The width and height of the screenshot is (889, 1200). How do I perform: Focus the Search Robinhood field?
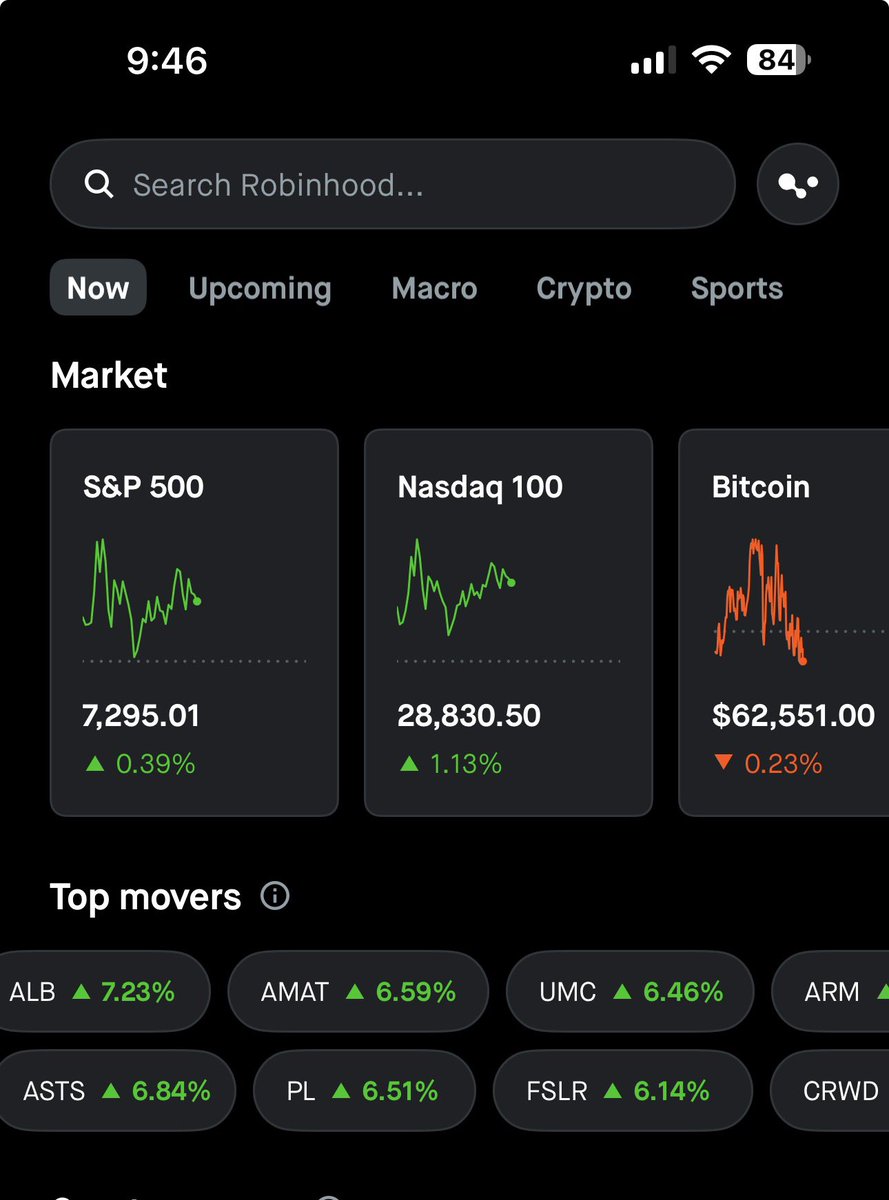(393, 185)
